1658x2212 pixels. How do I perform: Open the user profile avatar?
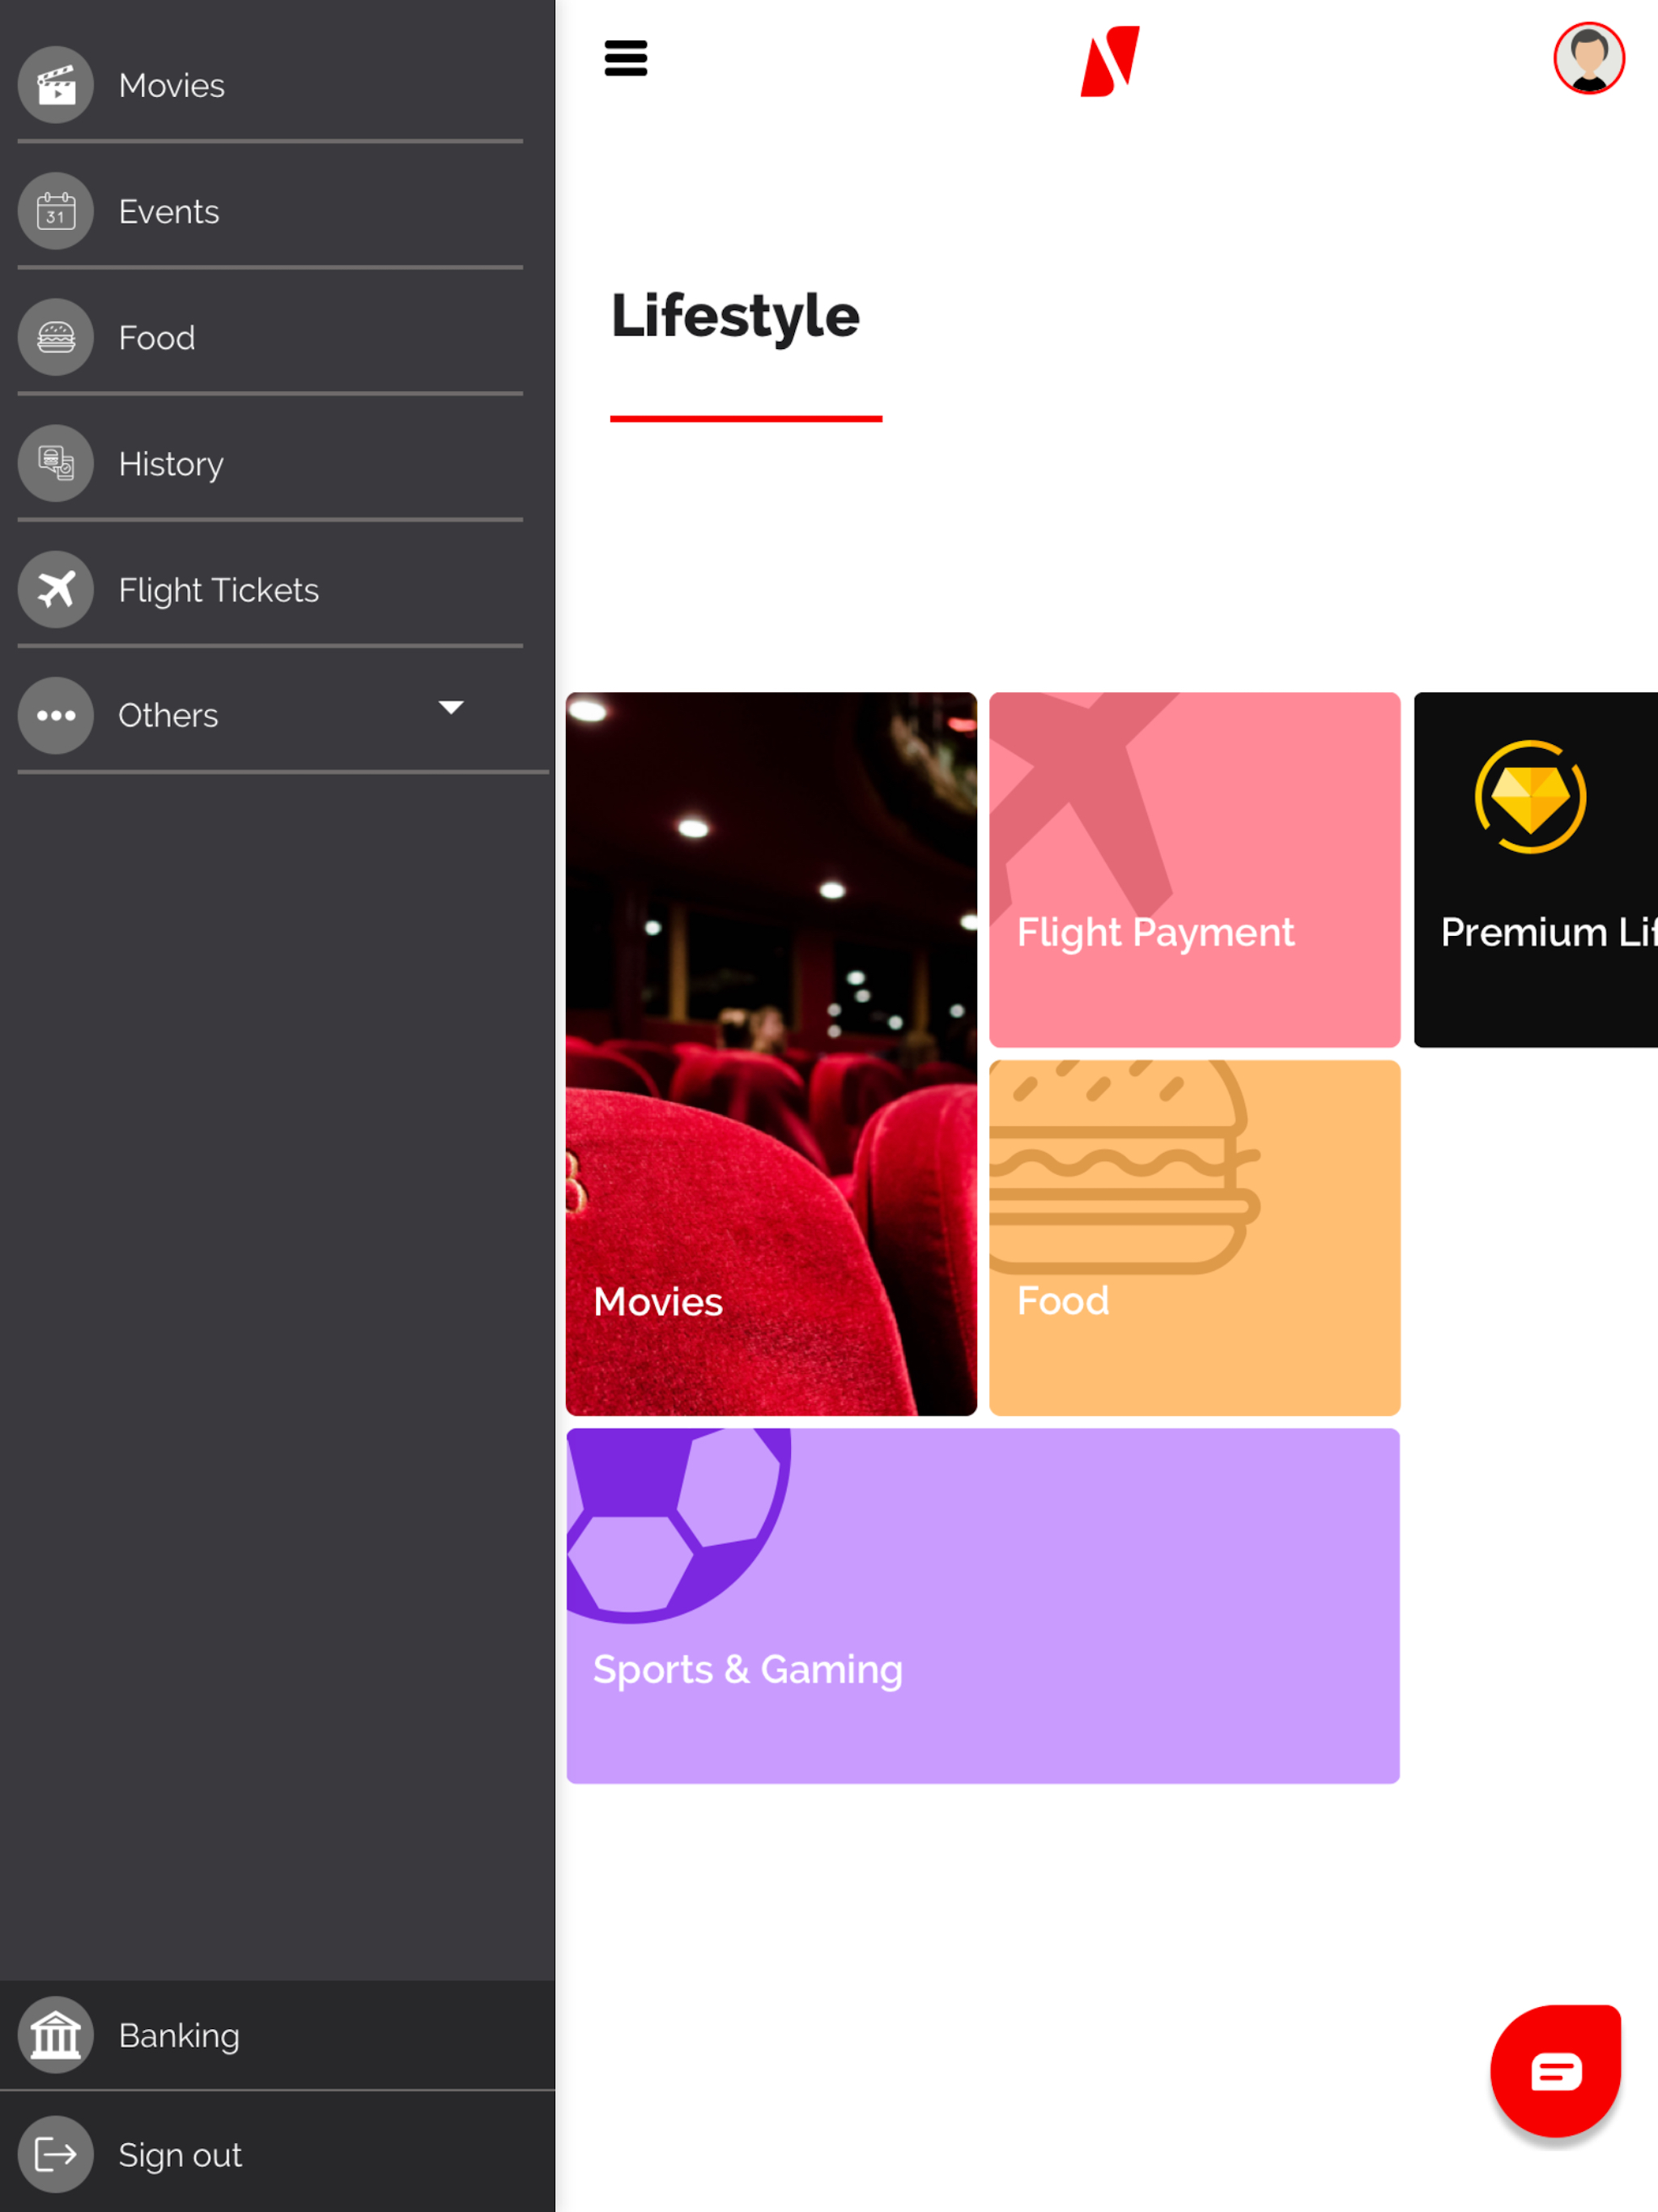(1588, 58)
